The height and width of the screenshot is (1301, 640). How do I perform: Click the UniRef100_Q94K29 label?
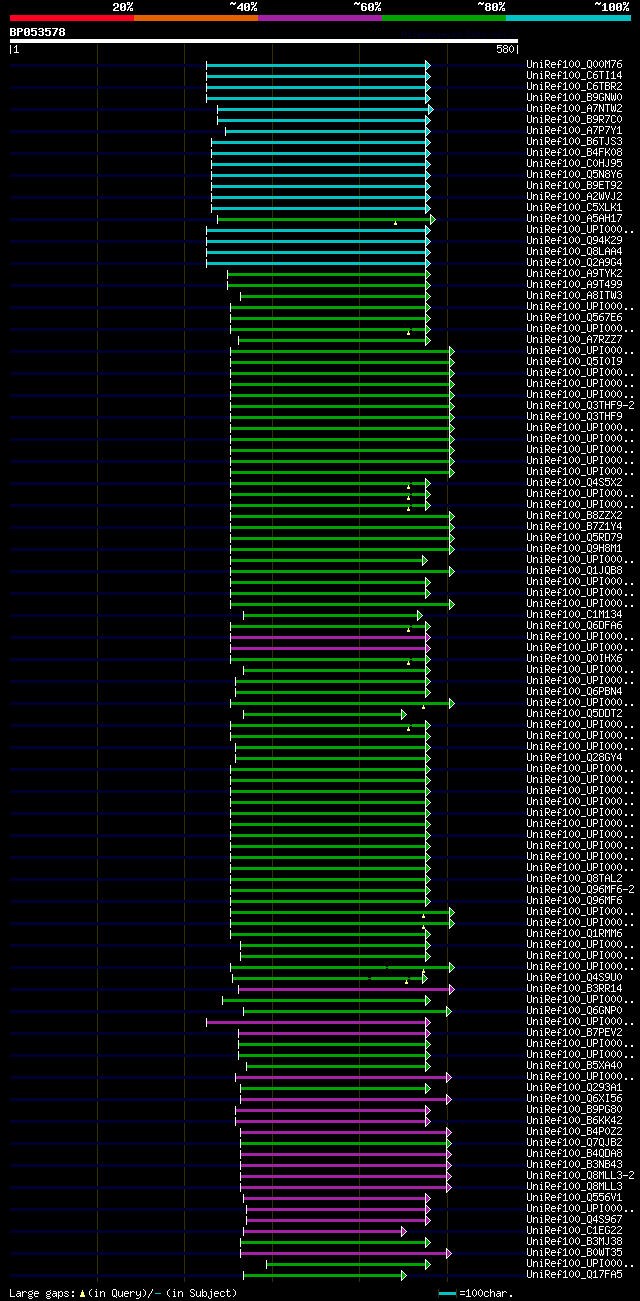pyautogui.click(x=574, y=241)
